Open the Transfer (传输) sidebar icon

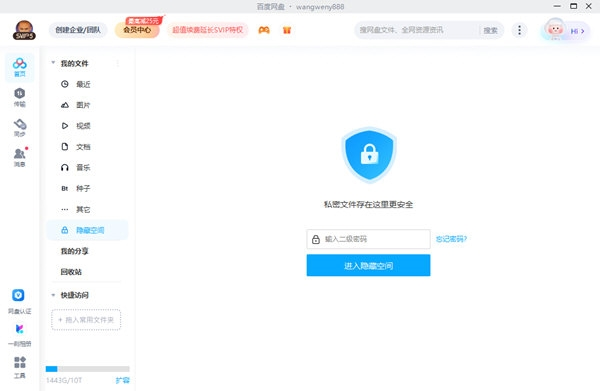pos(20,98)
